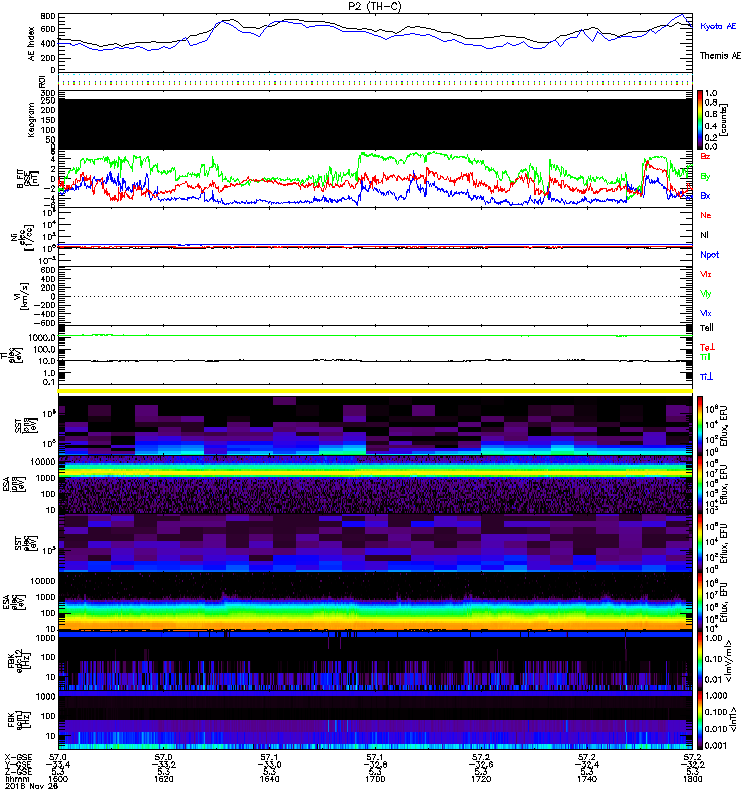
Task: Click the 1600 time tick label
Action: 58,779
